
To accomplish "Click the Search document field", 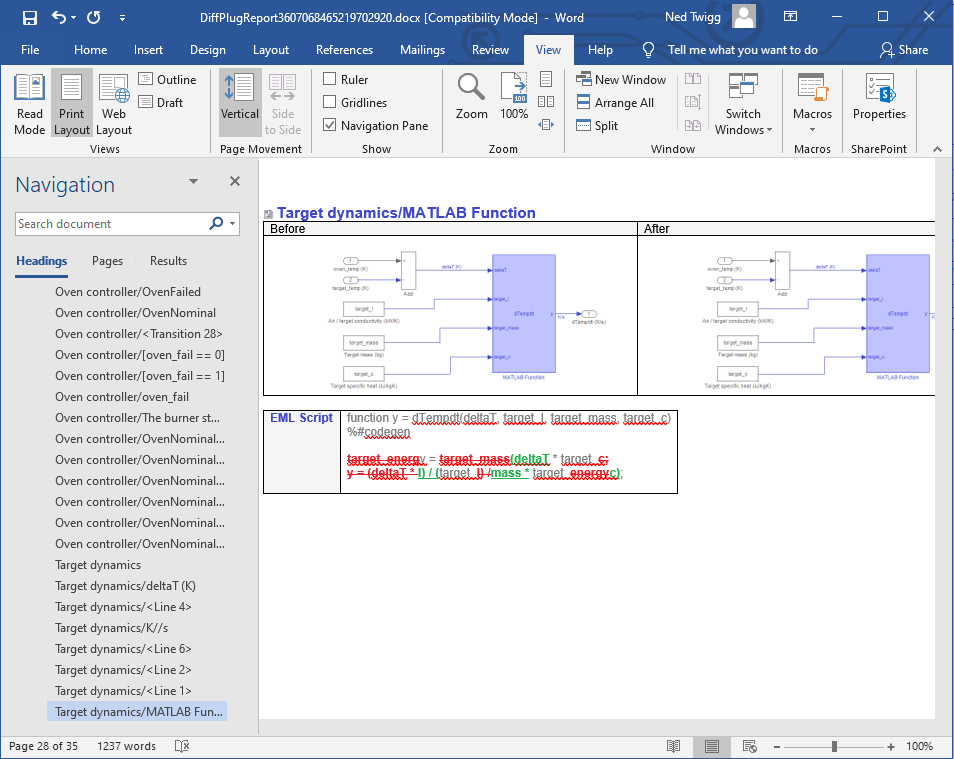I will point(110,224).
